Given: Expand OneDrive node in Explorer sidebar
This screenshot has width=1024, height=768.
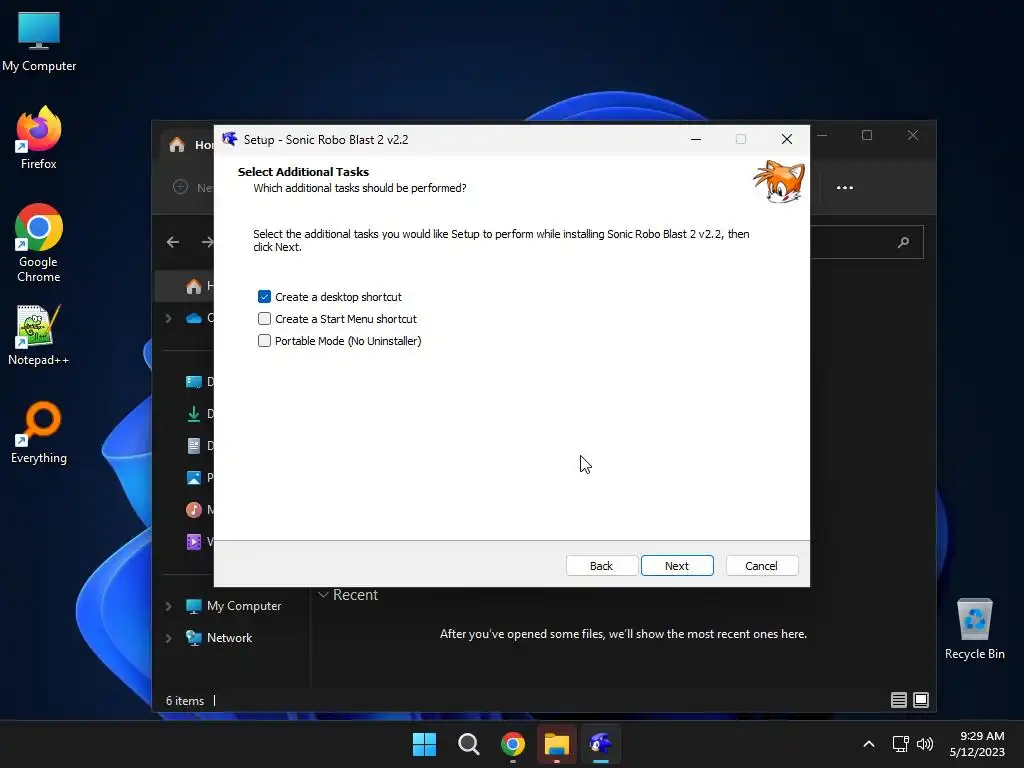Looking at the screenshot, I should click(168, 318).
